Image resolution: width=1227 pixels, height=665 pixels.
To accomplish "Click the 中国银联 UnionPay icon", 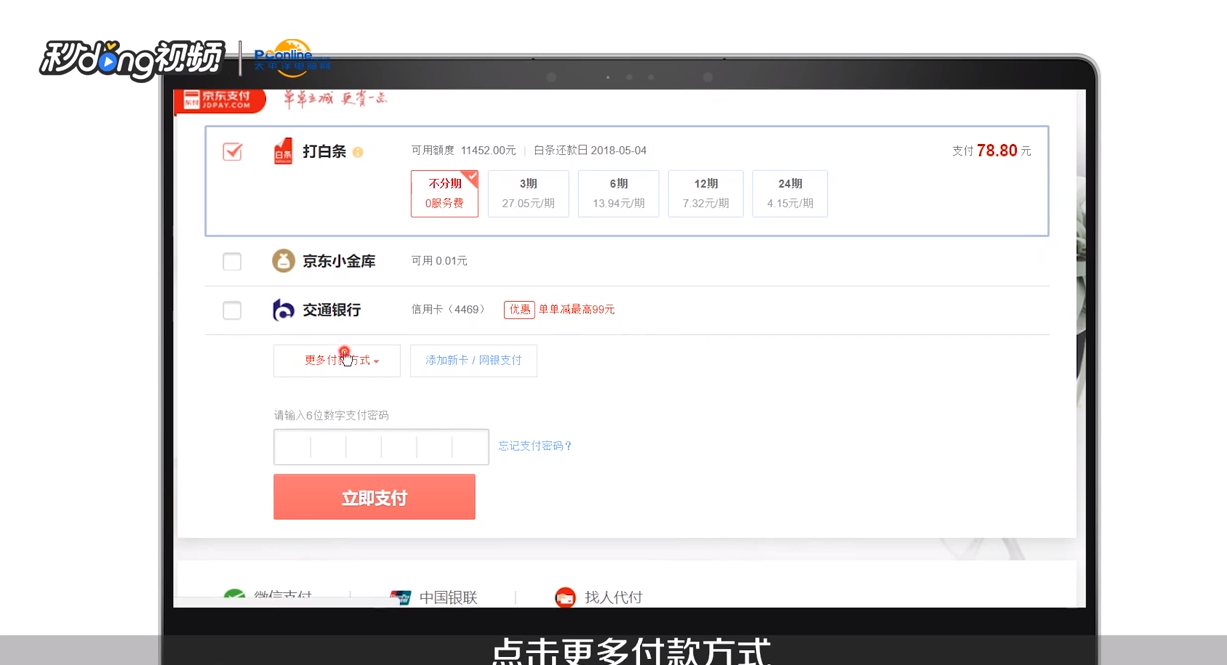I will pyautogui.click(x=401, y=598).
